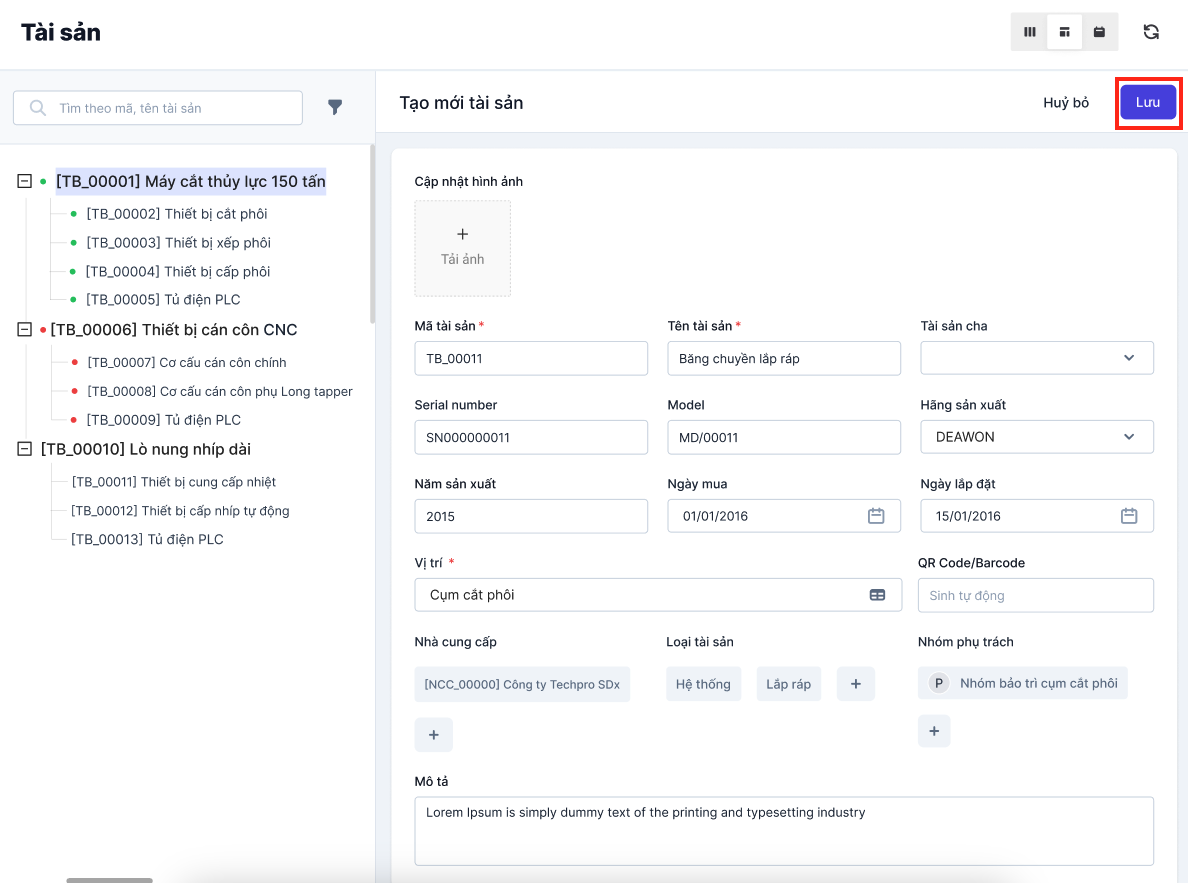
Task: Add another Loại tài sản tag
Action: click(855, 684)
